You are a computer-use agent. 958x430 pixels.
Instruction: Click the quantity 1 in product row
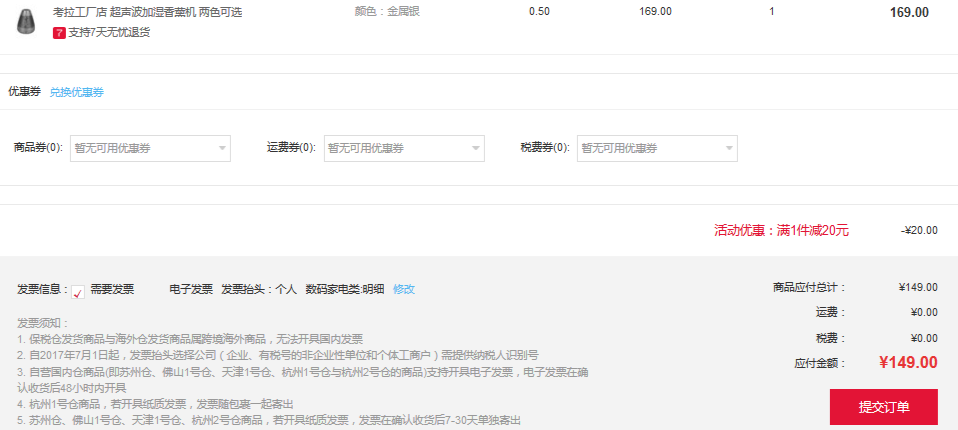coord(772,12)
